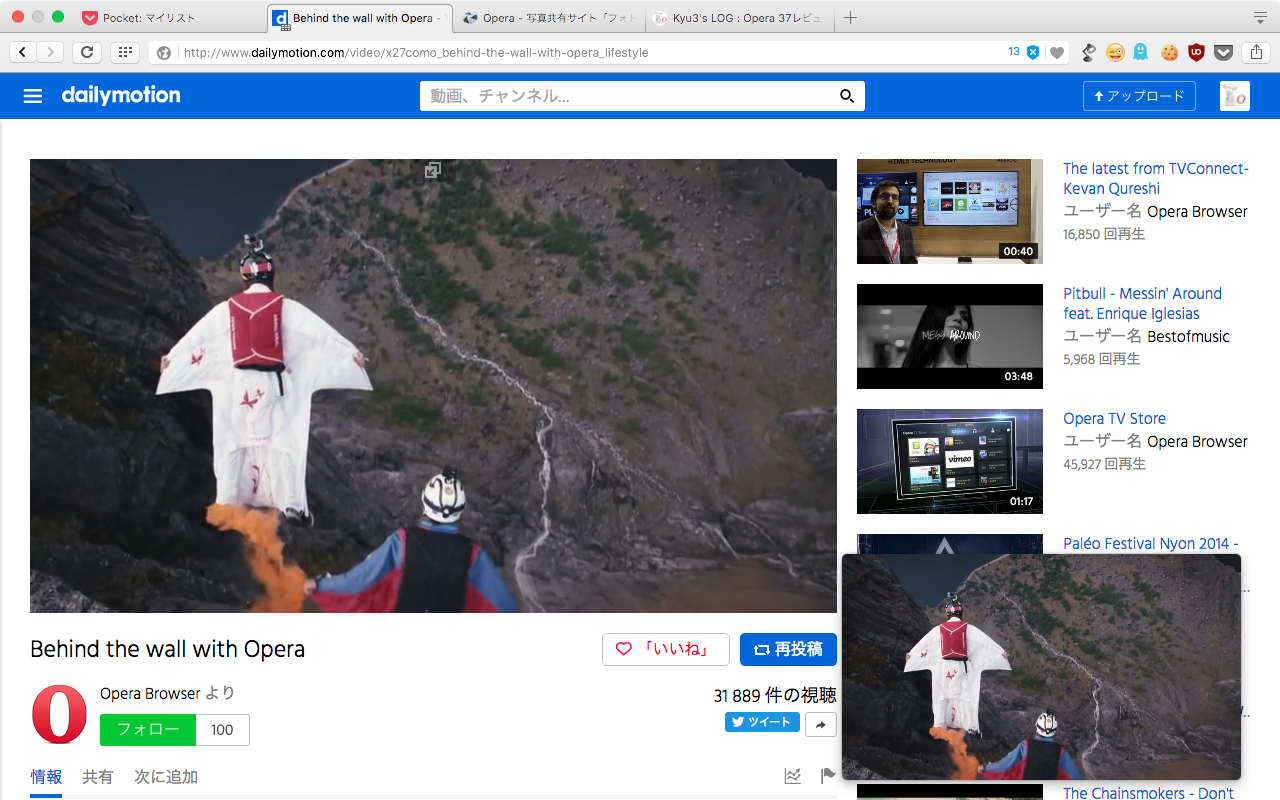Screen dimensions: 1280x800
Task: Open the Paléo Festival Nyon 2014 link
Action: 1151,543
